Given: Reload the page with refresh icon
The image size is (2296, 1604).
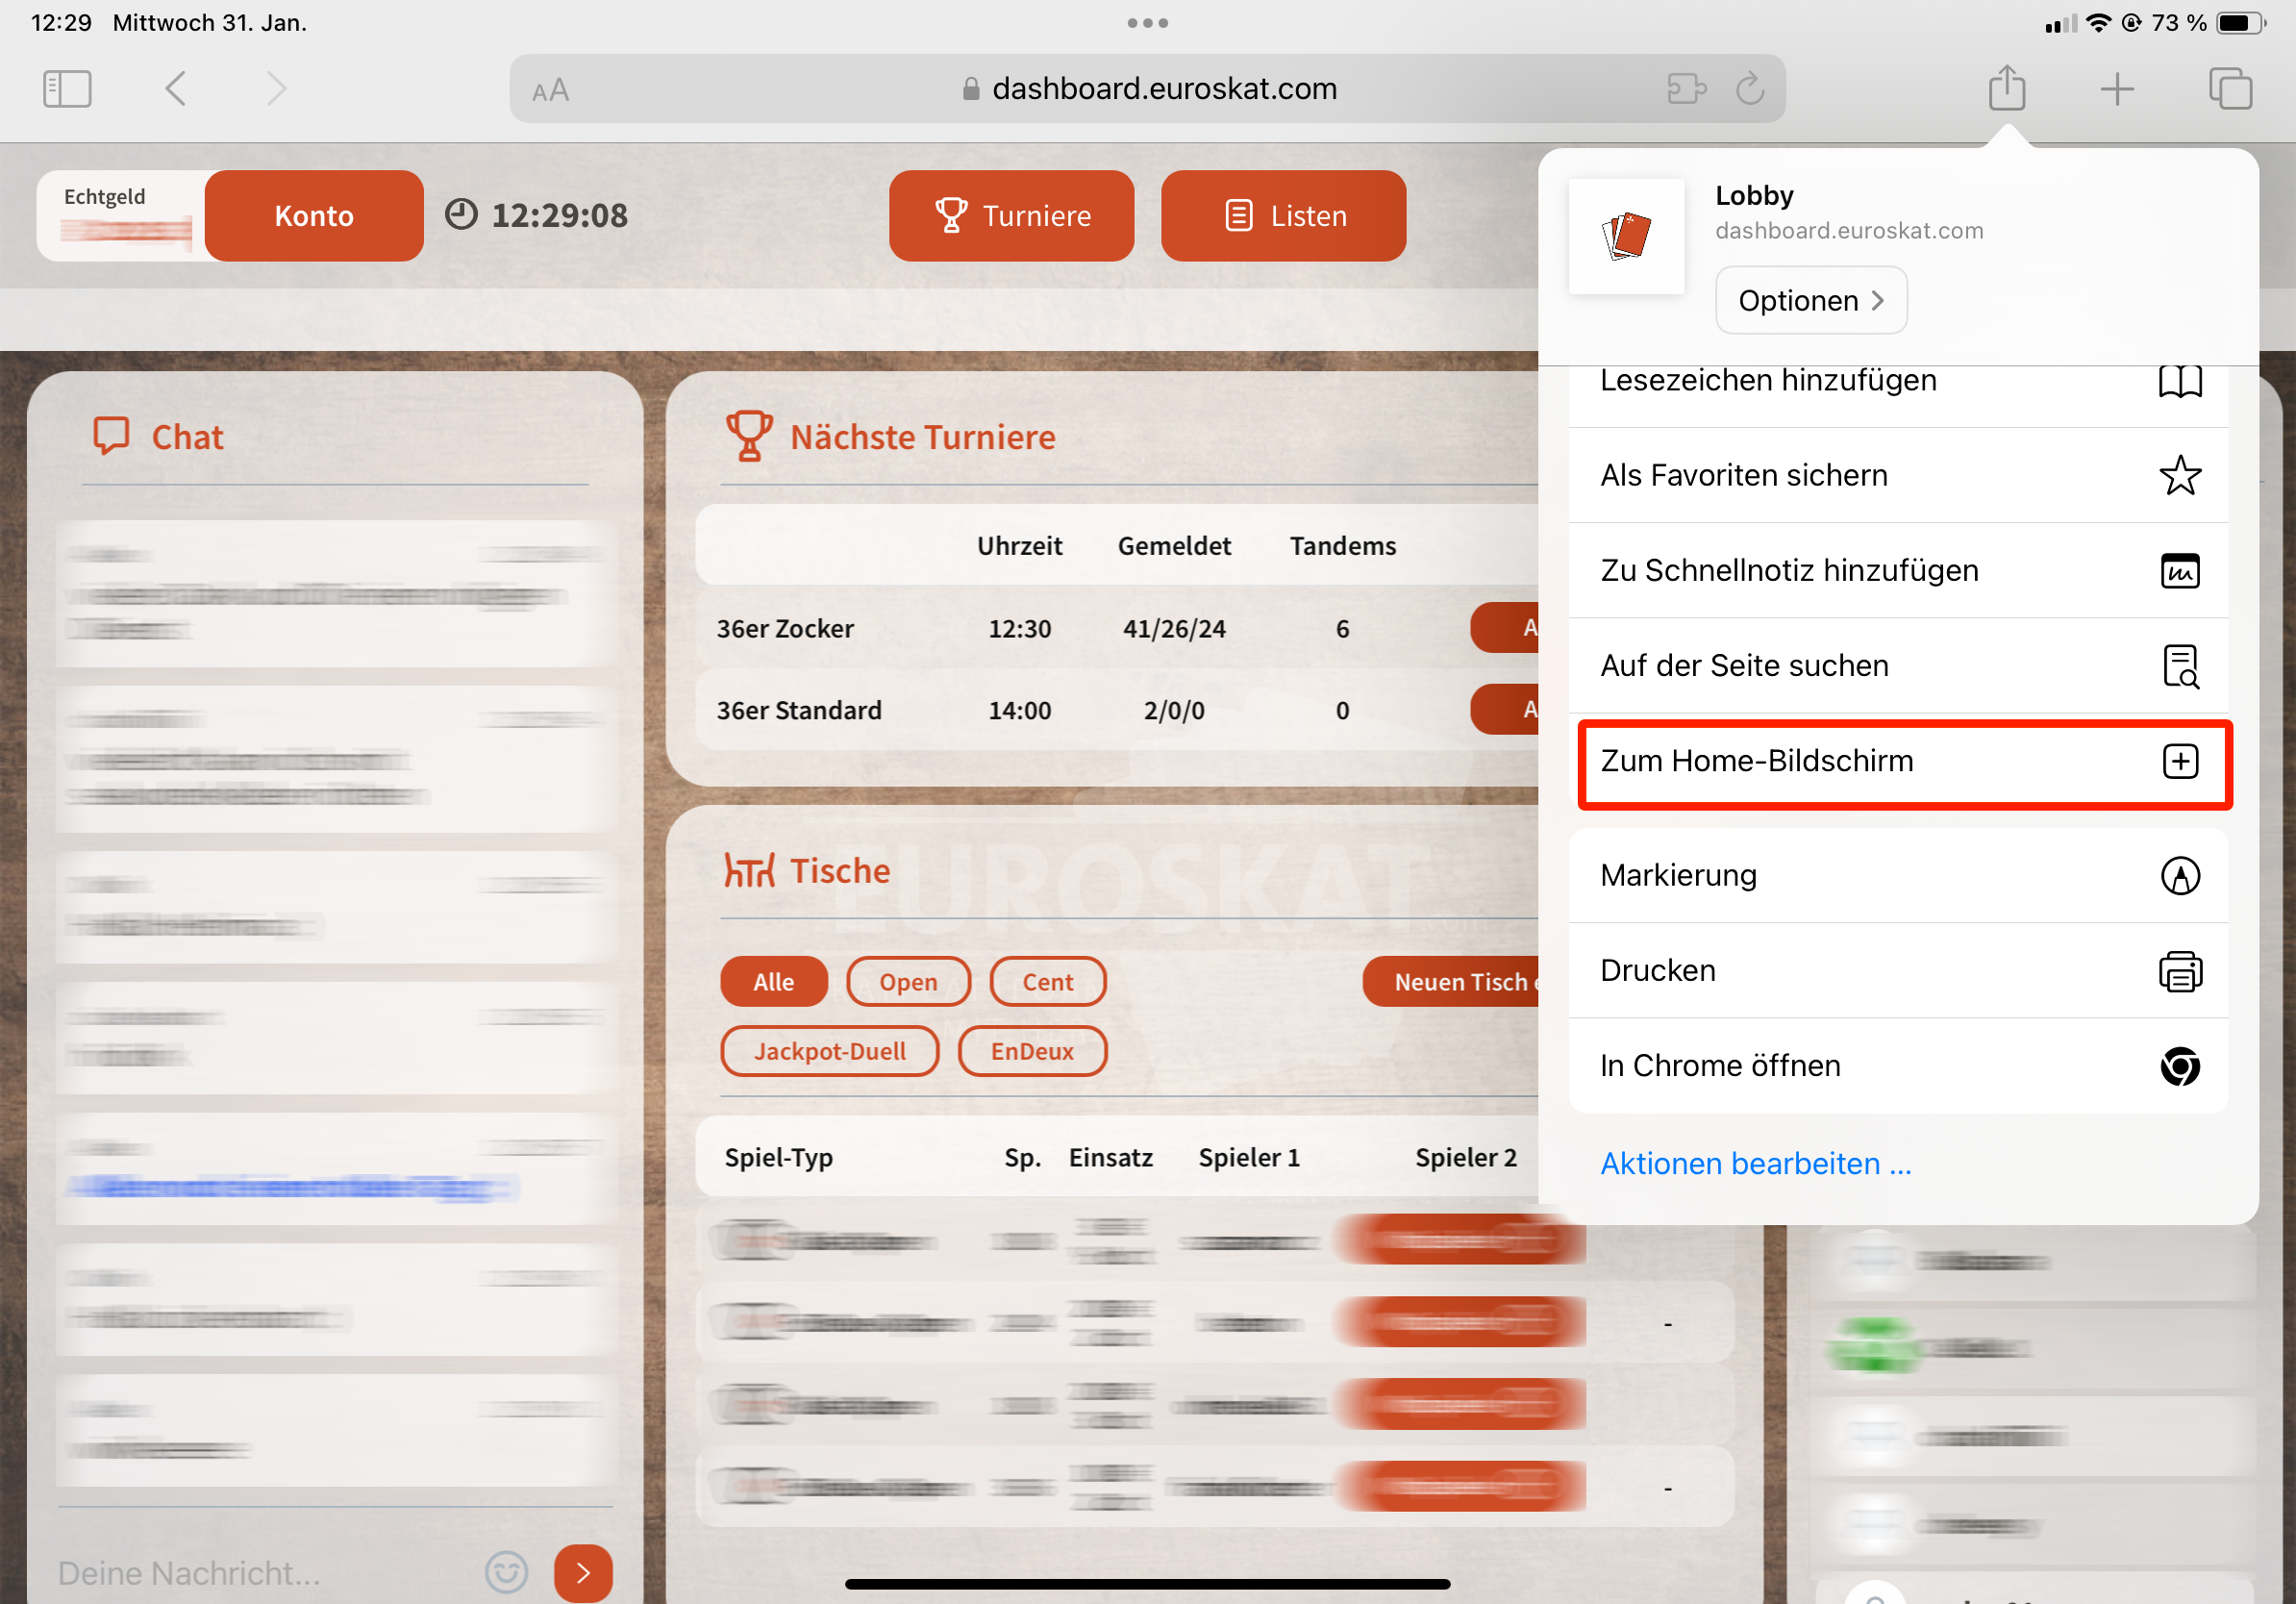Looking at the screenshot, I should (1749, 89).
